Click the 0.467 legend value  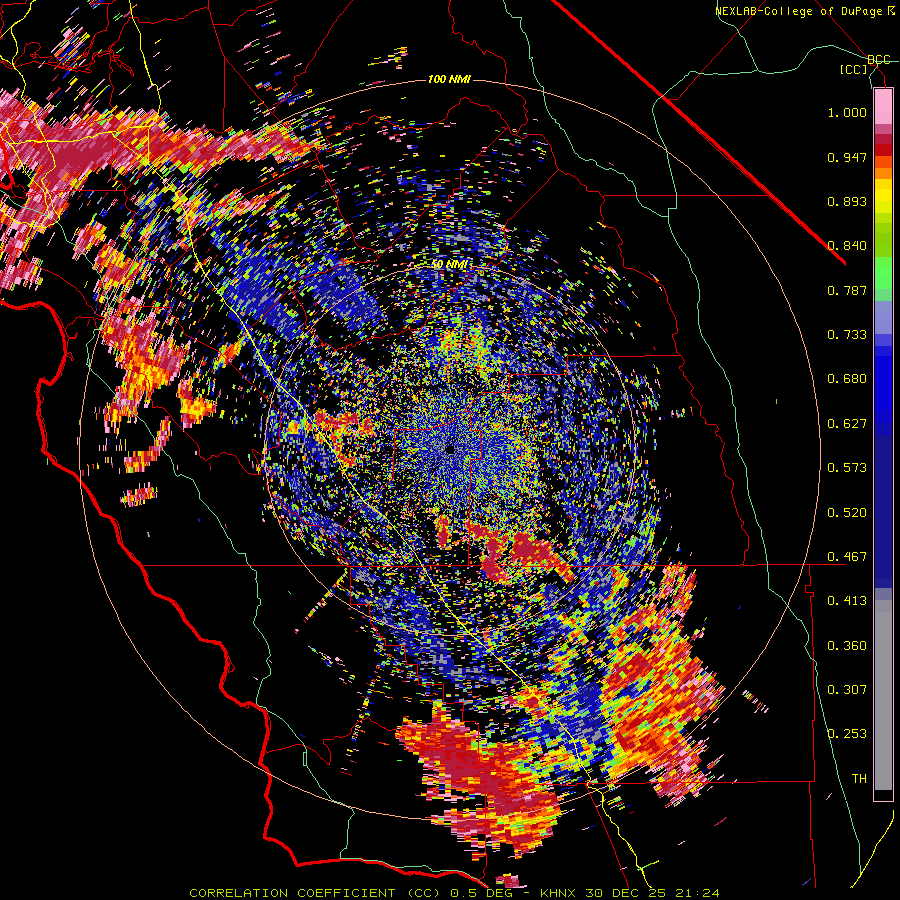[847, 557]
